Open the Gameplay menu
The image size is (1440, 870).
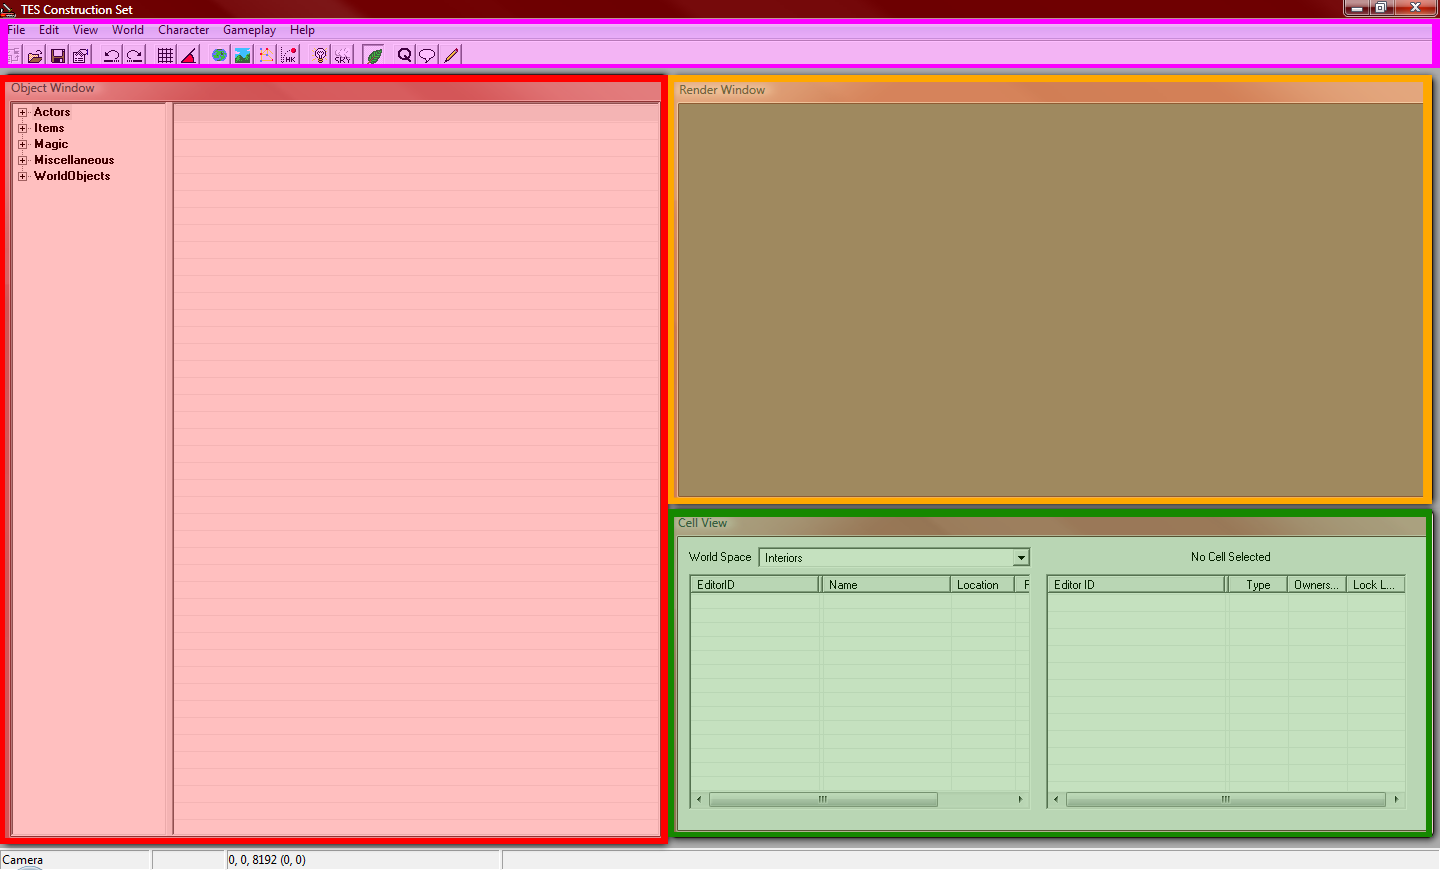249,30
